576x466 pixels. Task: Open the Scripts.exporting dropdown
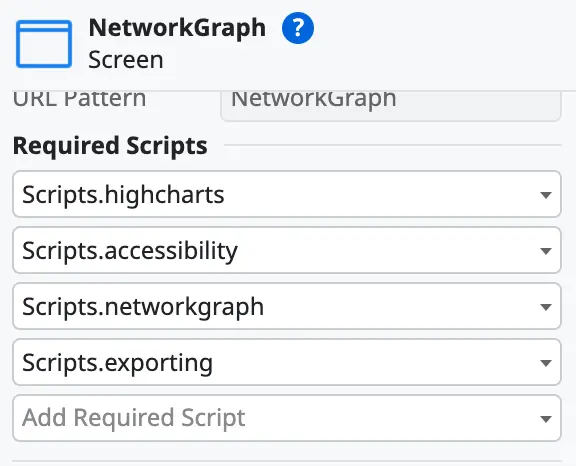click(287, 362)
